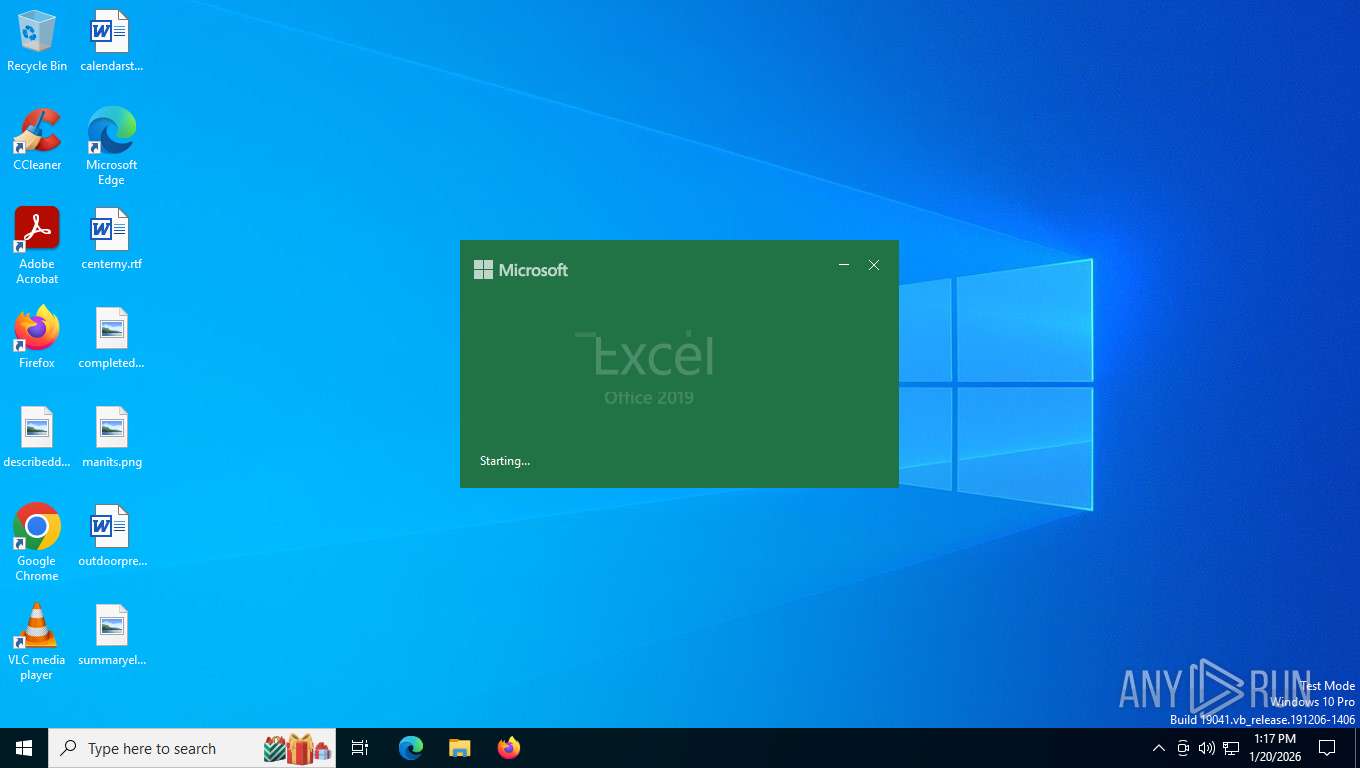Click the taskbar clock showing 1:17 PM
1360x768 pixels.
1274,748
